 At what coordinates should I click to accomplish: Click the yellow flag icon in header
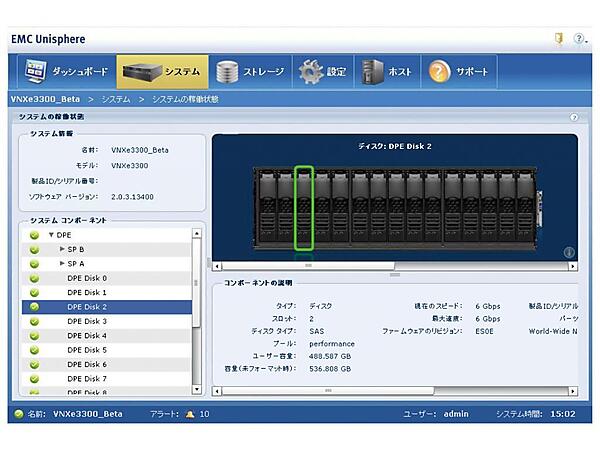[558, 38]
